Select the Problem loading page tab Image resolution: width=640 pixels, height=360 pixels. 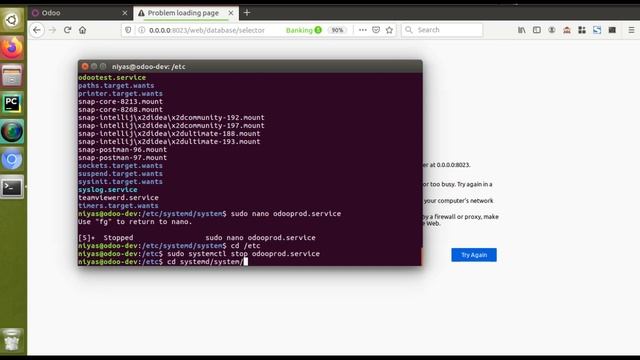pyautogui.click(x=186, y=13)
